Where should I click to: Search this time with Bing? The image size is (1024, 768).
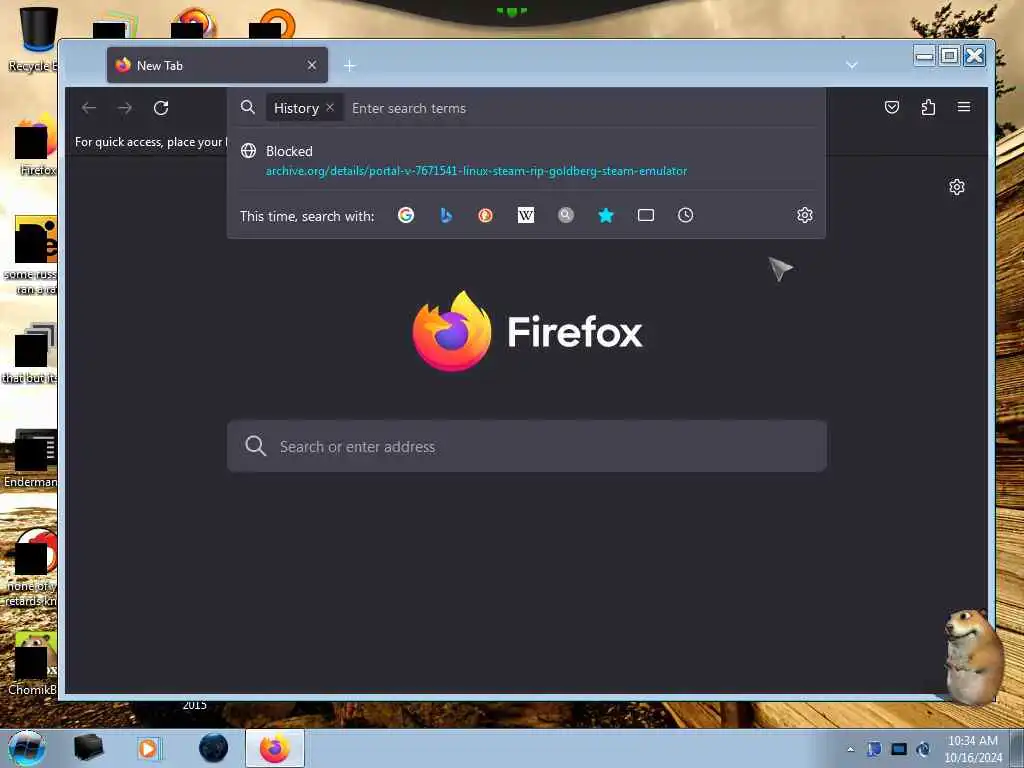pos(446,215)
